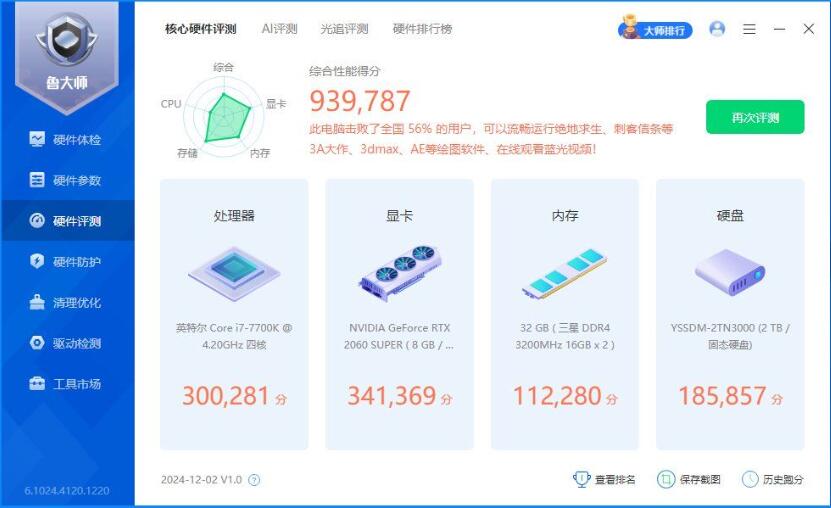Image resolution: width=831 pixels, height=508 pixels.
Task: Click YSSDM-2TN3000 disk description
Action: point(730,336)
